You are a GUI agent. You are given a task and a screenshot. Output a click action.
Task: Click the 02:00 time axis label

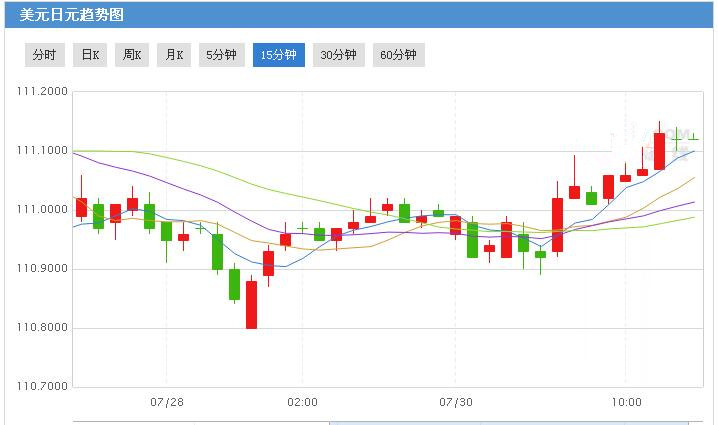(x=302, y=402)
